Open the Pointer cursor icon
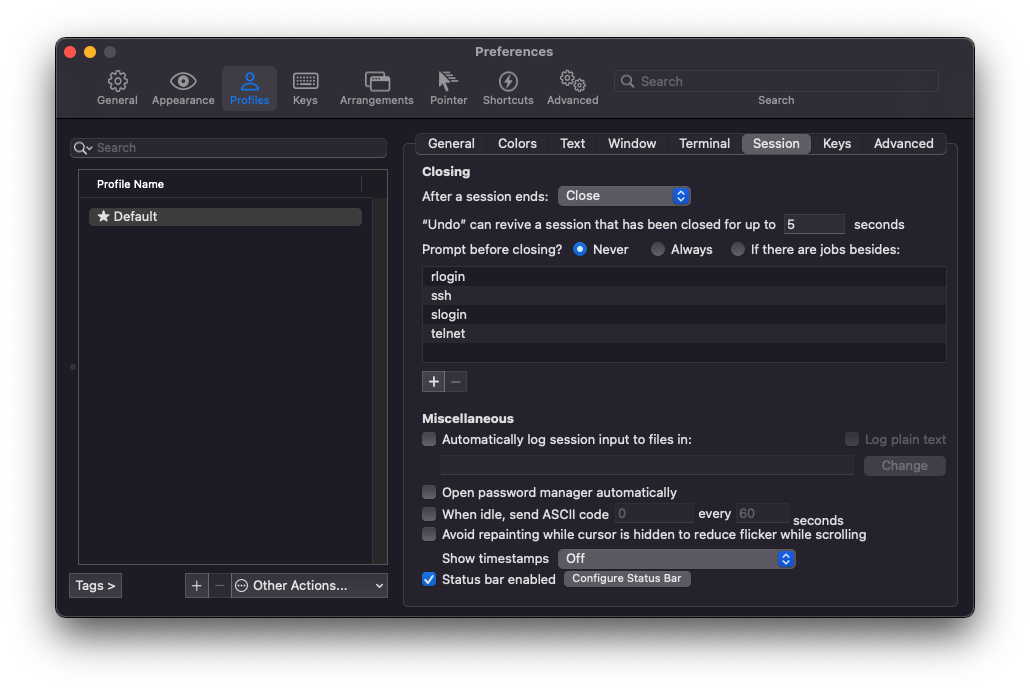This screenshot has height=691, width=1030. pyautogui.click(x=448, y=81)
